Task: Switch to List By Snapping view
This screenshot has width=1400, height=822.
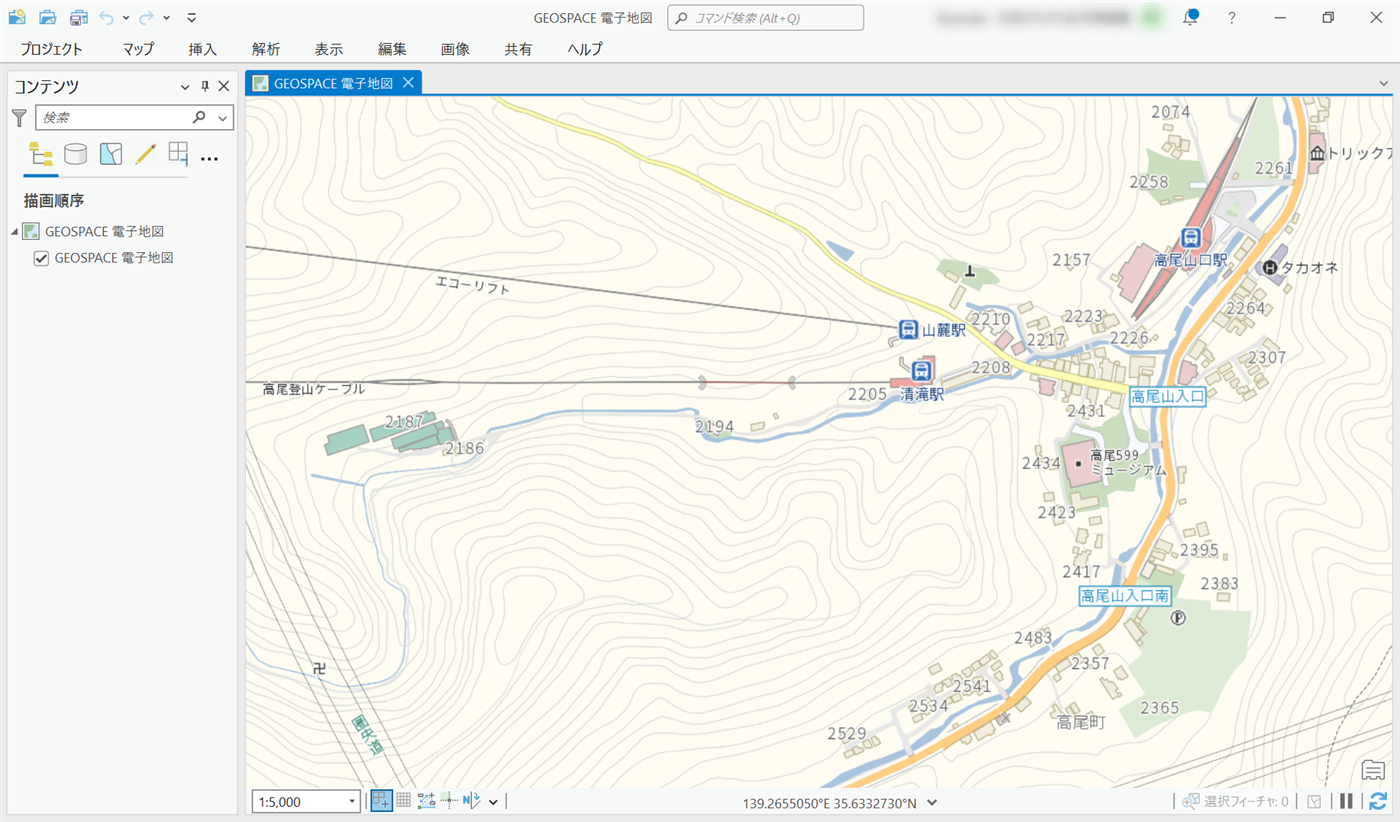Action: pyautogui.click(x=178, y=154)
